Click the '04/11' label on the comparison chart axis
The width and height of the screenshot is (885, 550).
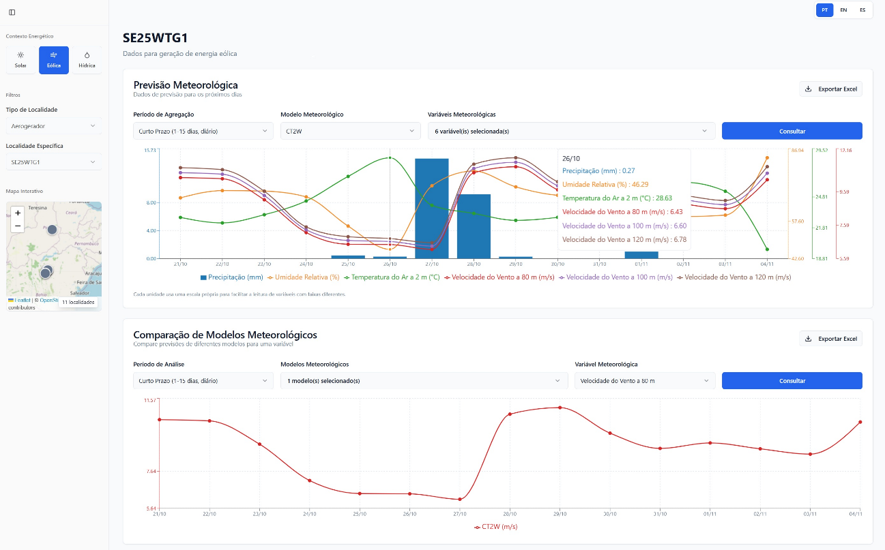(856, 514)
